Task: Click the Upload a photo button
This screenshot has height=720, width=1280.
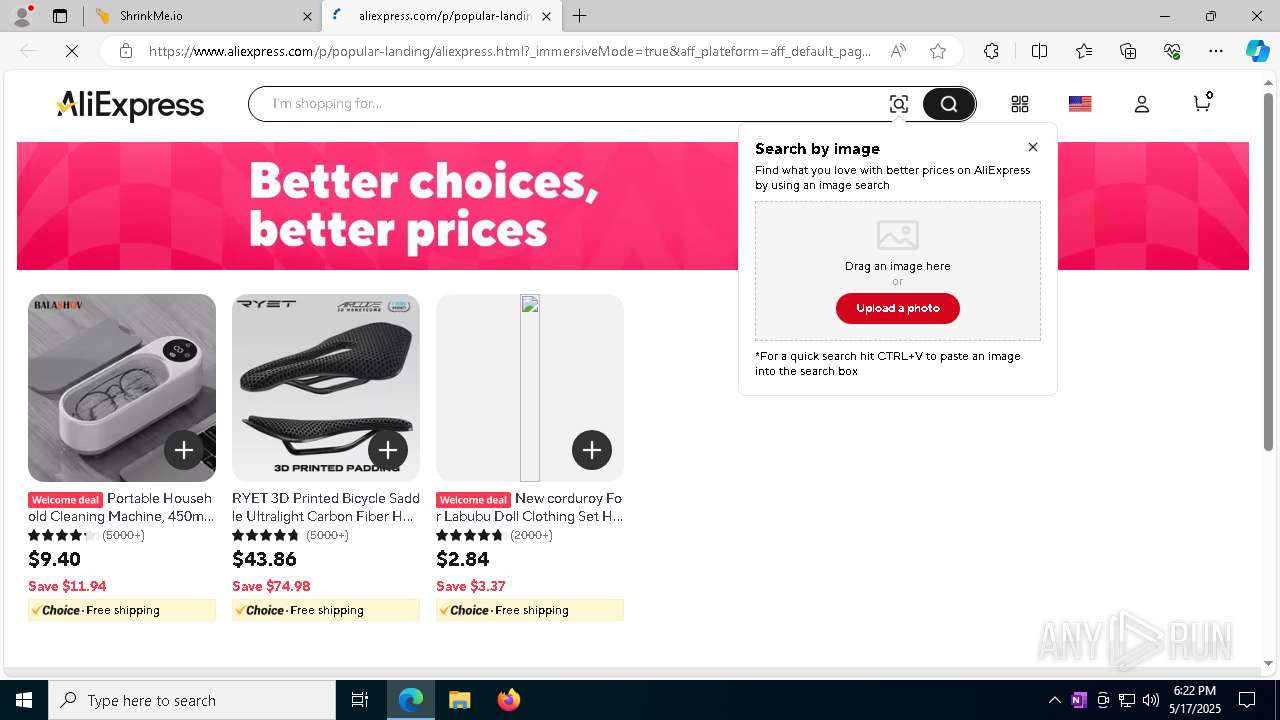Action: (x=898, y=308)
